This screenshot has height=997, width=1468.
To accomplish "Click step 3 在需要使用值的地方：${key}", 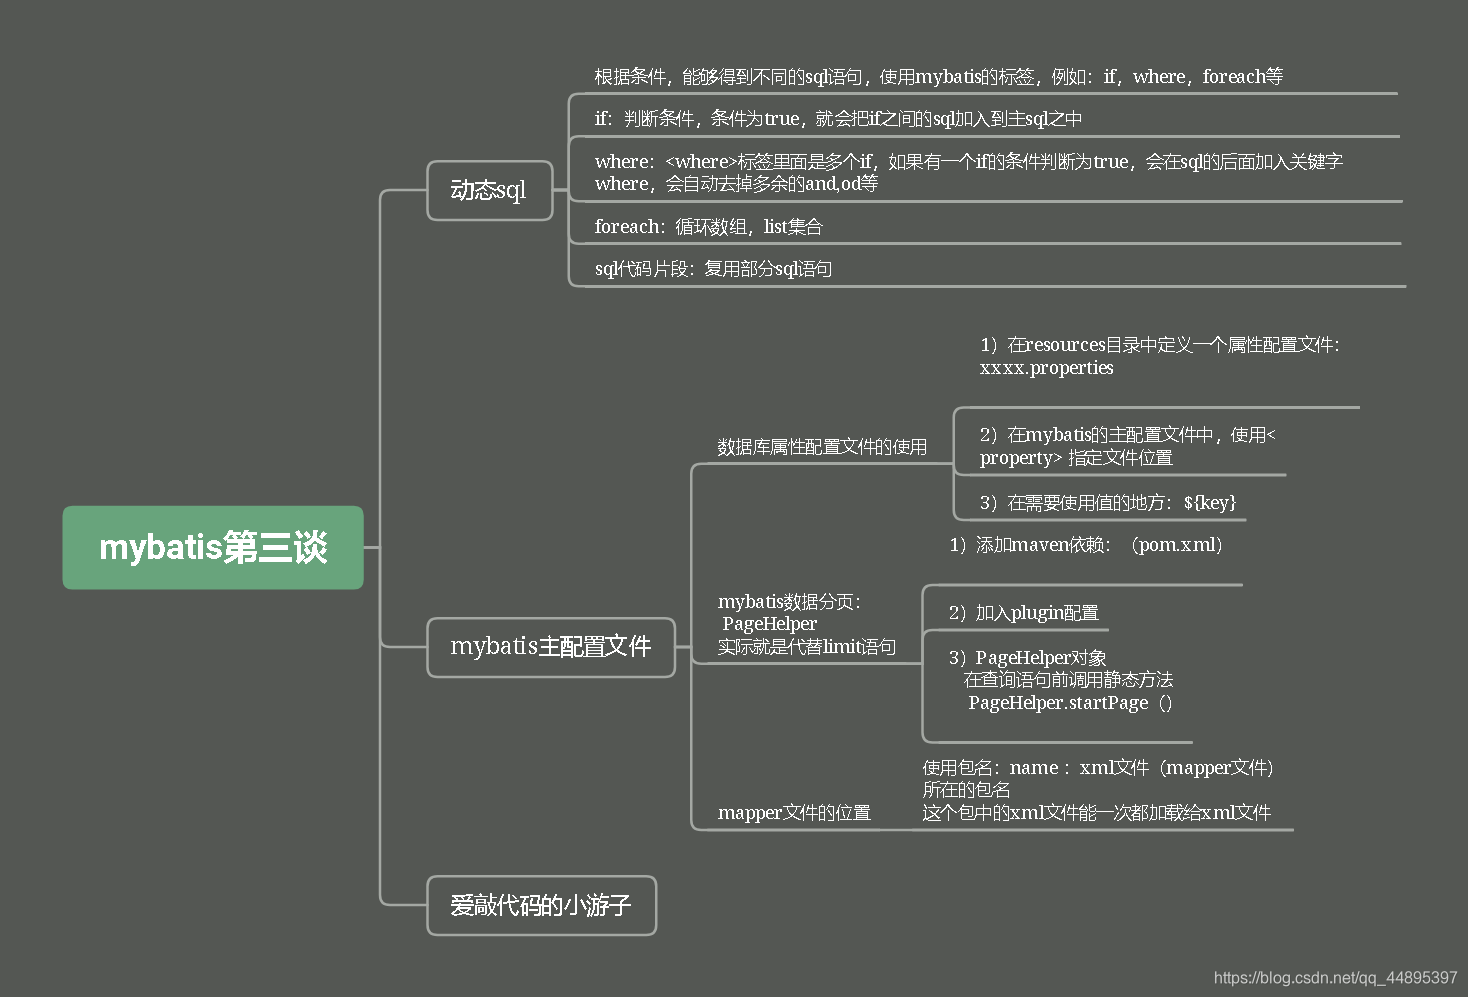I will click(x=1107, y=502).
